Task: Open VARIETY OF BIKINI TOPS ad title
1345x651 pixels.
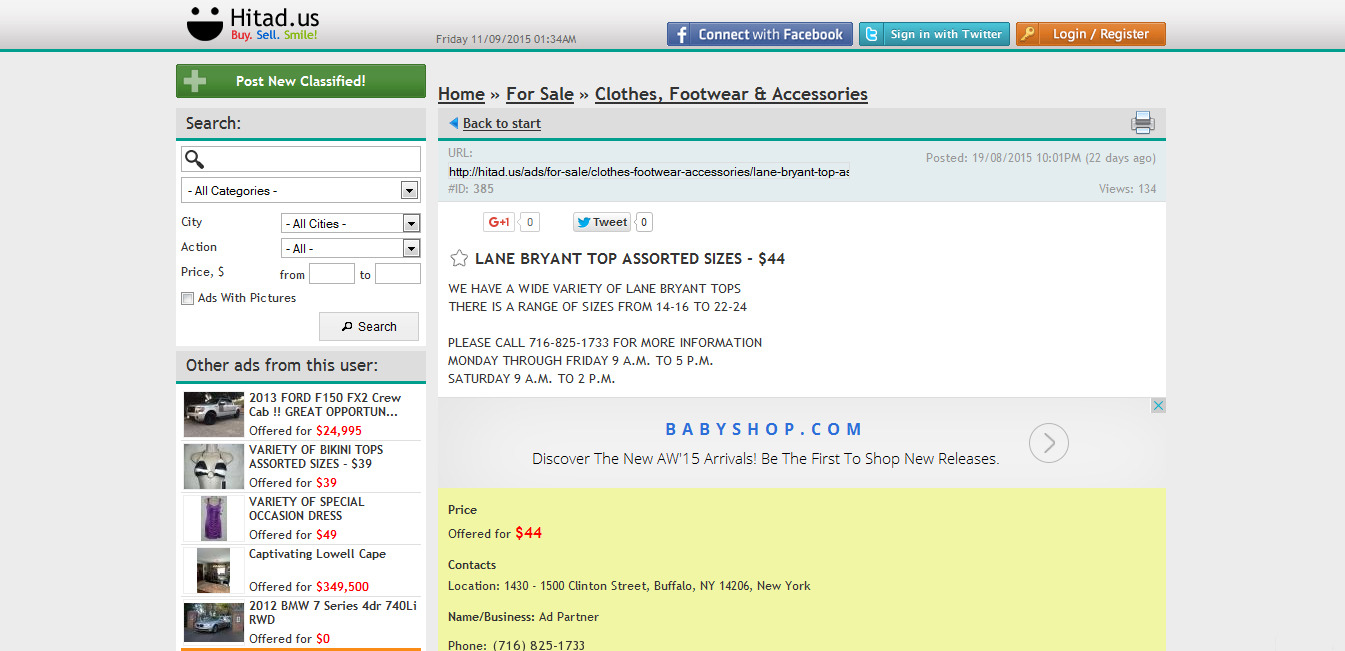Action: tap(316, 457)
